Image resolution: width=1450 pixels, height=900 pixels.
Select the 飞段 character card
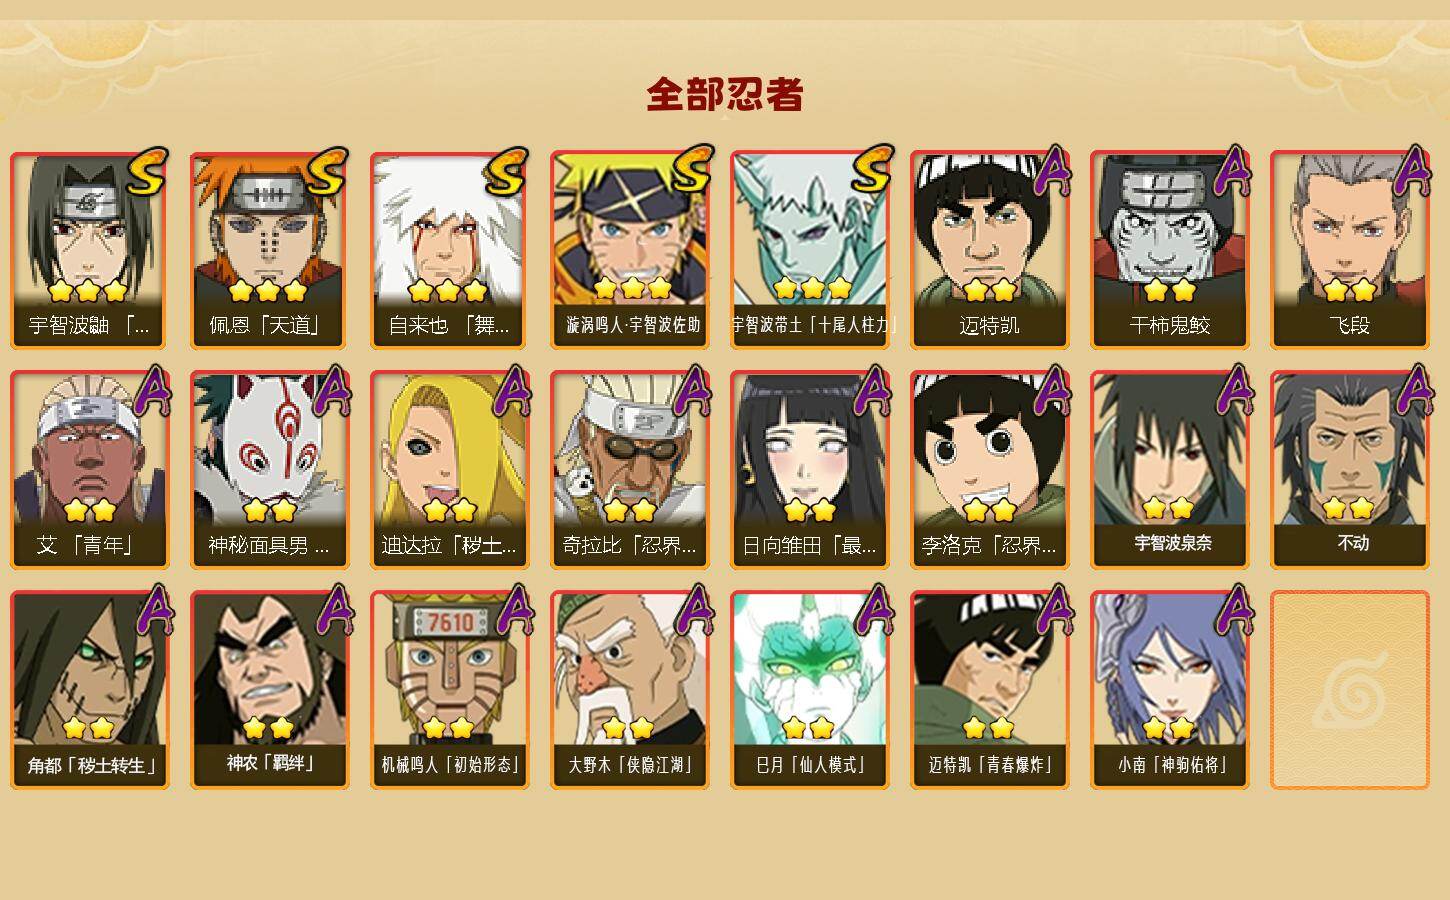tap(1349, 250)
